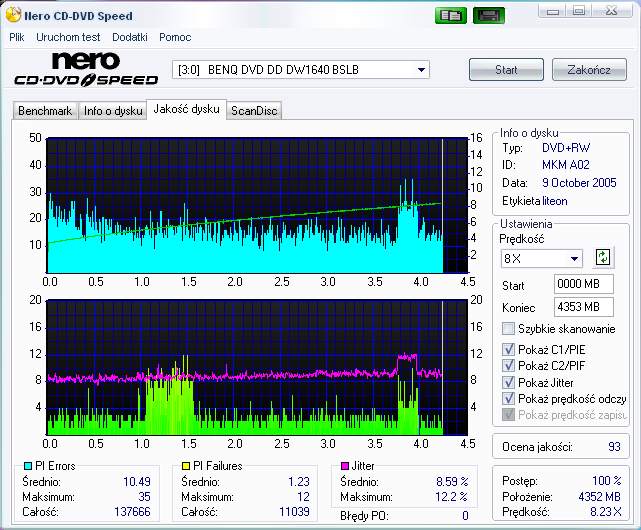Click the Nero CD-DVD Speed title bar icon

click(x=13, y=15)
